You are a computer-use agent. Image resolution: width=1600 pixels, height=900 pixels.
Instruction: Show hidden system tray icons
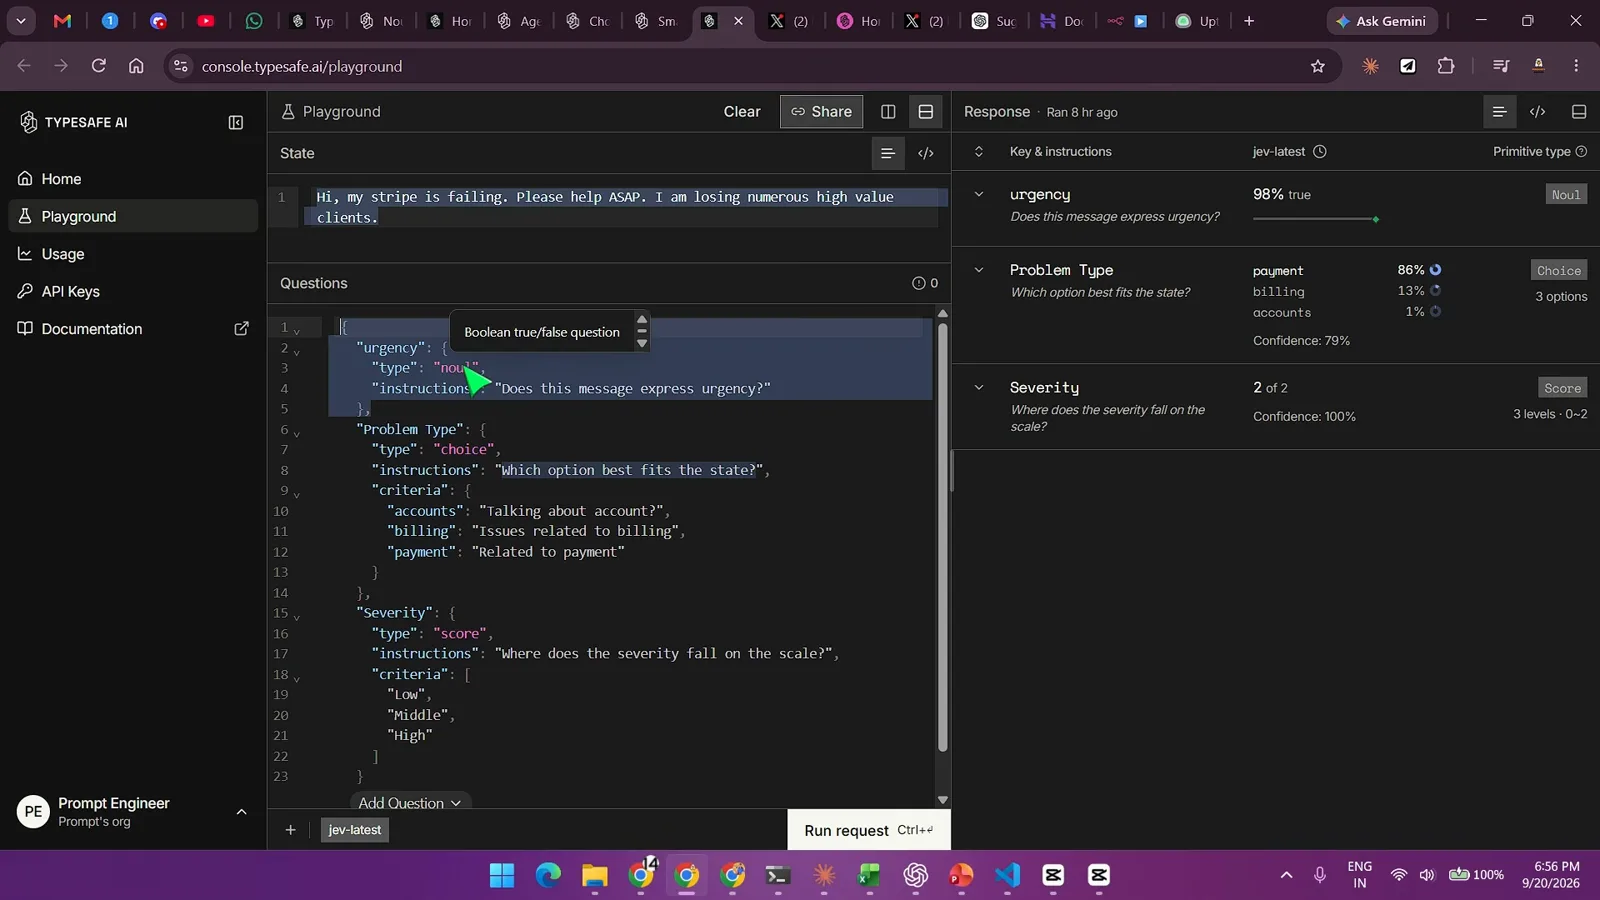click(x=1286, y=876)
